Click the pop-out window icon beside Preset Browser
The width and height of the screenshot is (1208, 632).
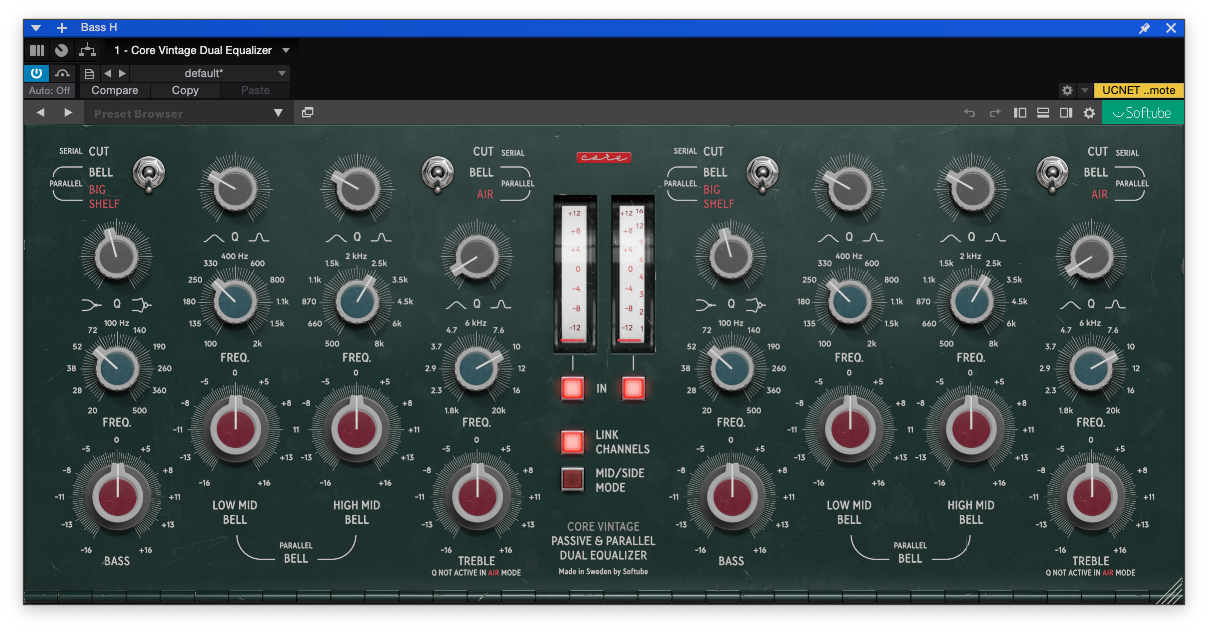tap(308, 113)
